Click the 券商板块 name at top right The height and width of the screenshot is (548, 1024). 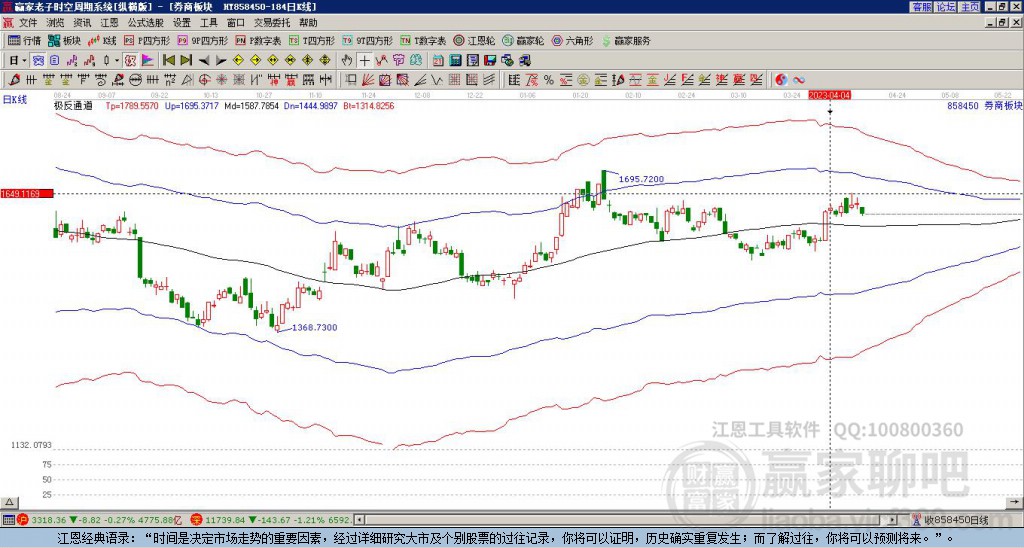click(x=1003, y=105)
